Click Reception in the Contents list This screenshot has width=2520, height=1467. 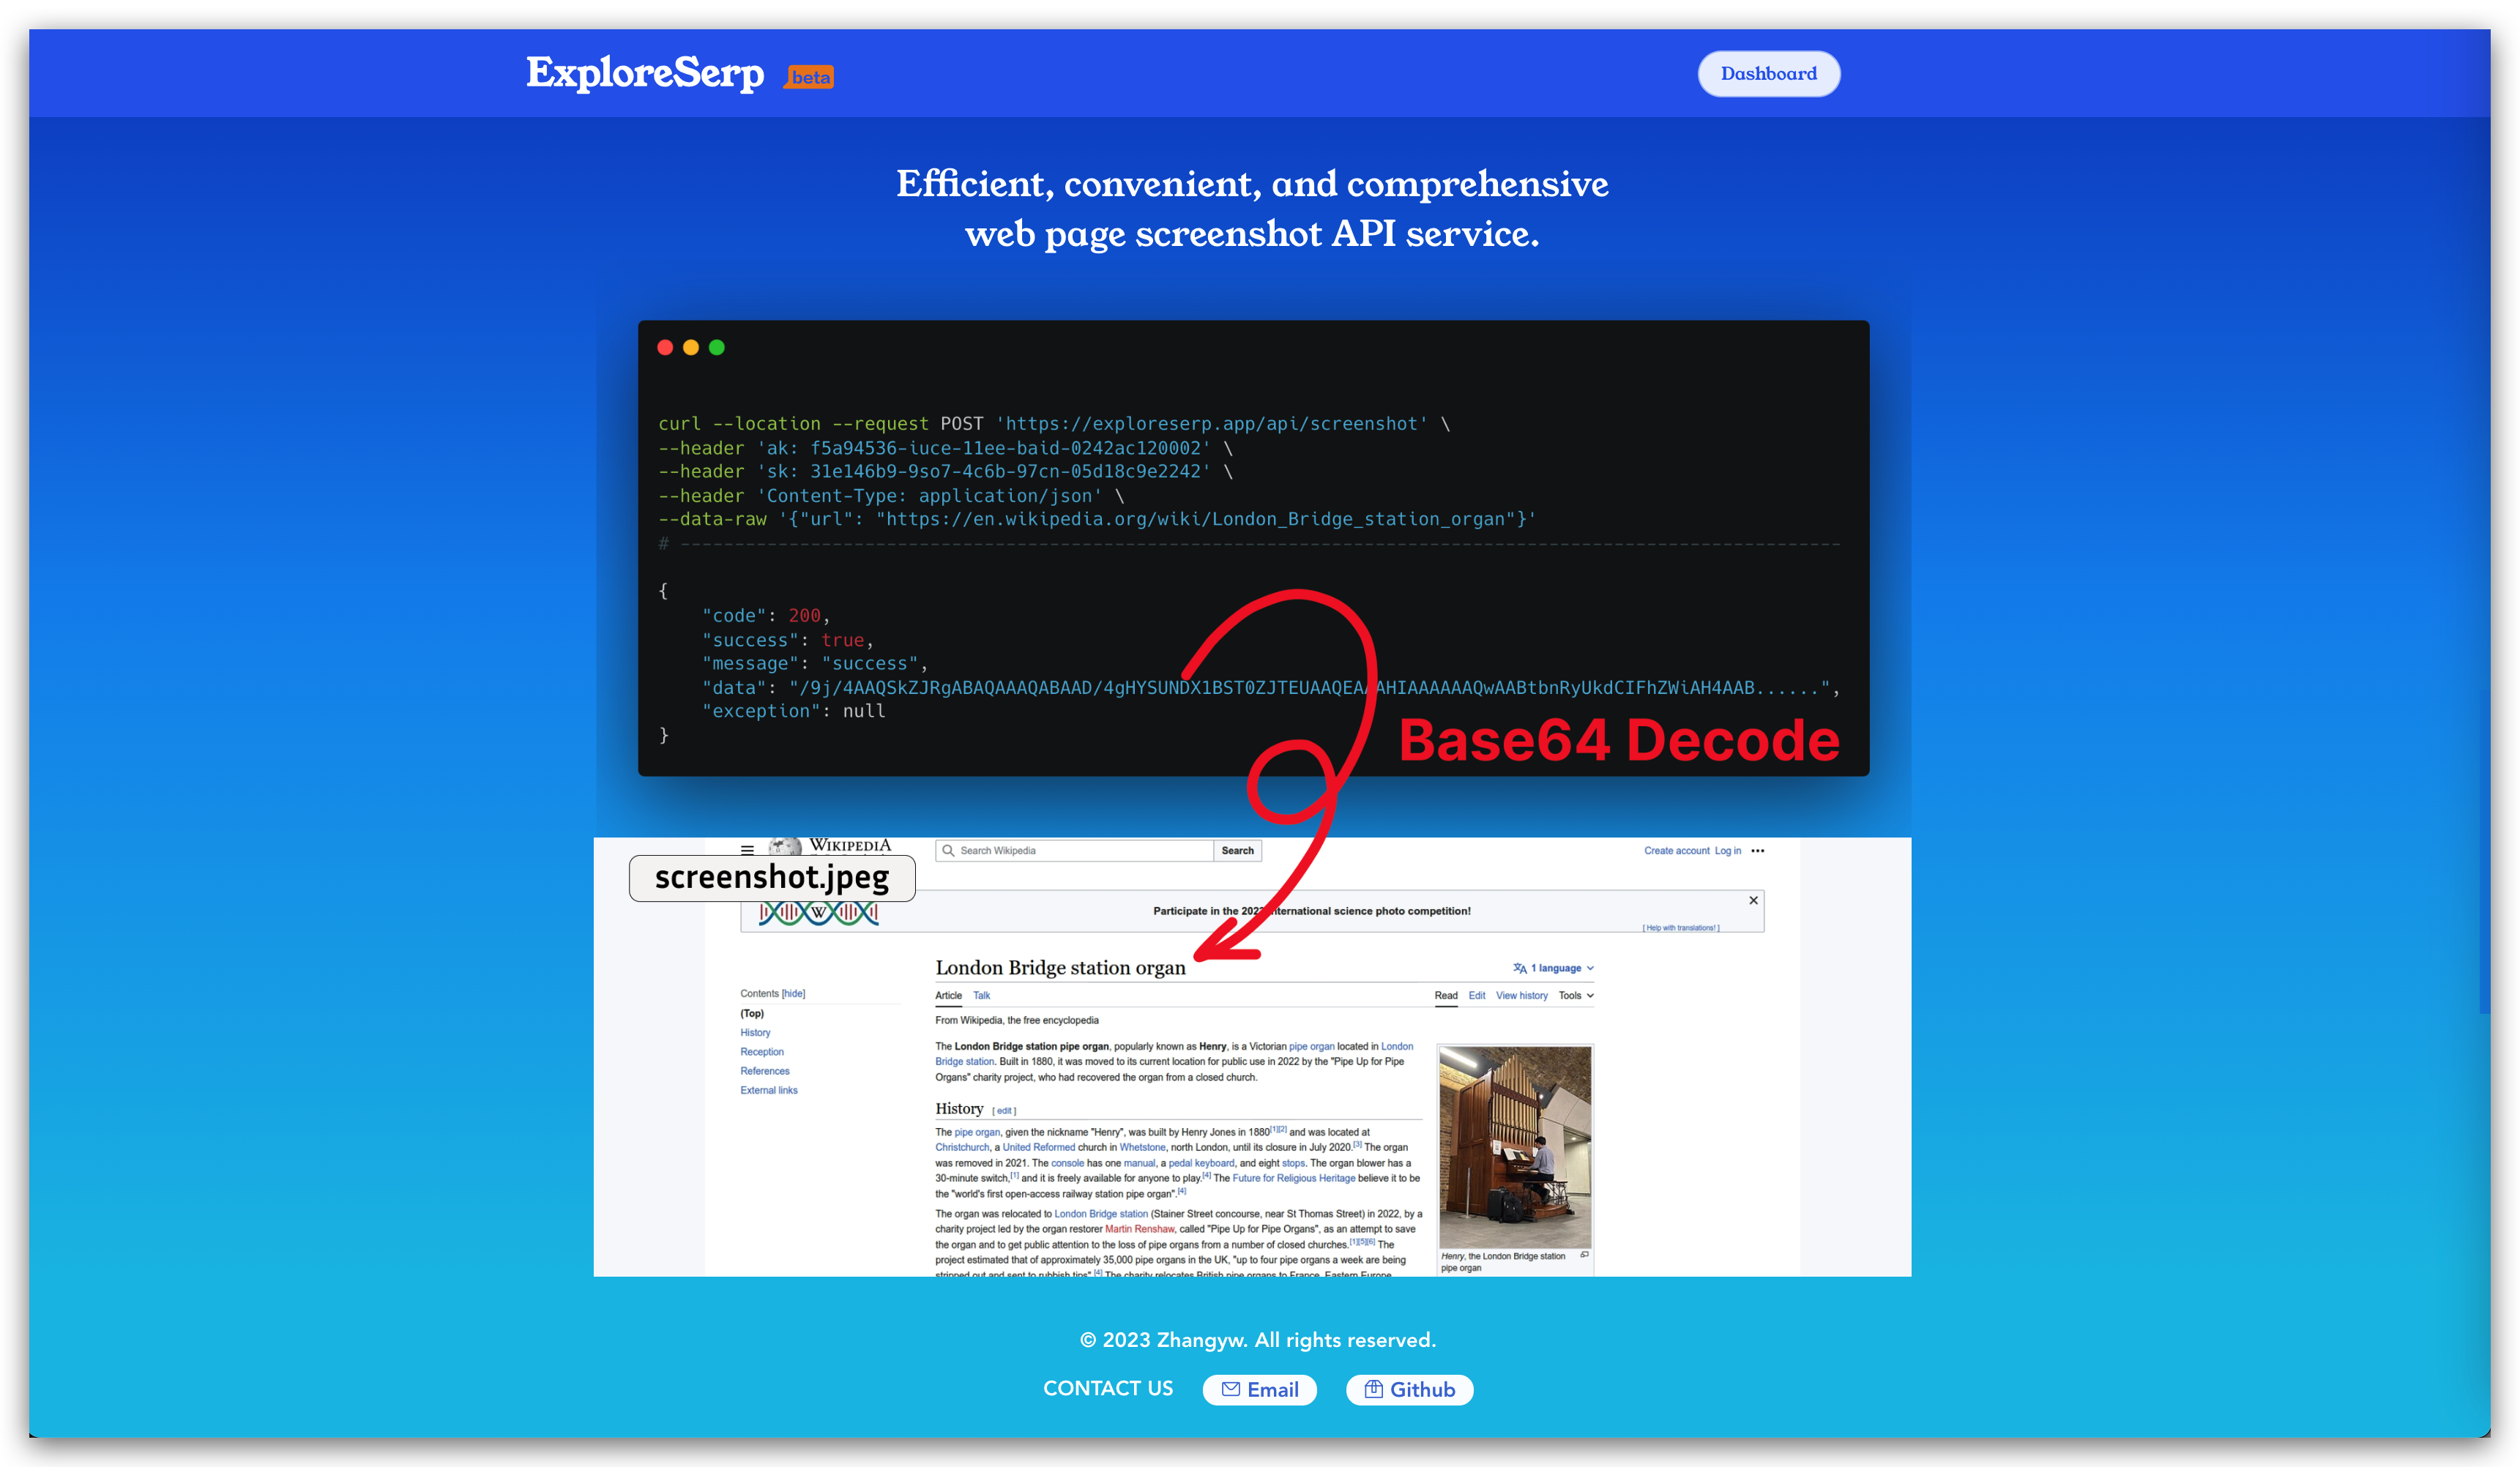[762, 1052]
